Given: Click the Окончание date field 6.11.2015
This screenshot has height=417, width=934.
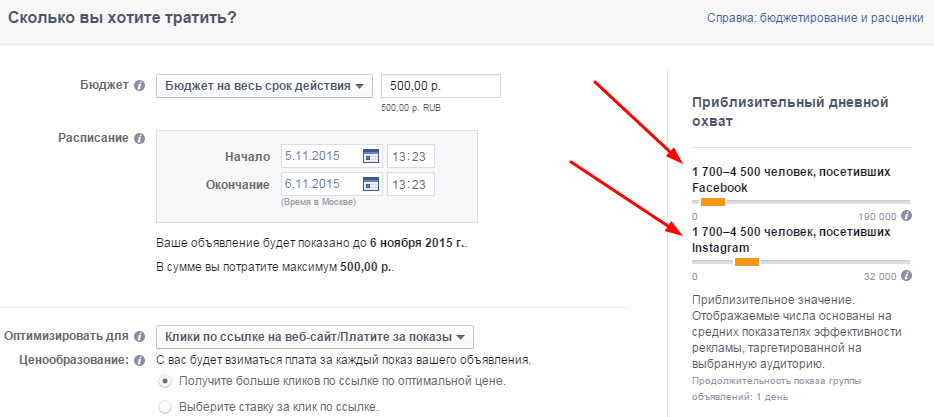Looking at the screenshot, I should pyautogui.click(x=320, y=184).
